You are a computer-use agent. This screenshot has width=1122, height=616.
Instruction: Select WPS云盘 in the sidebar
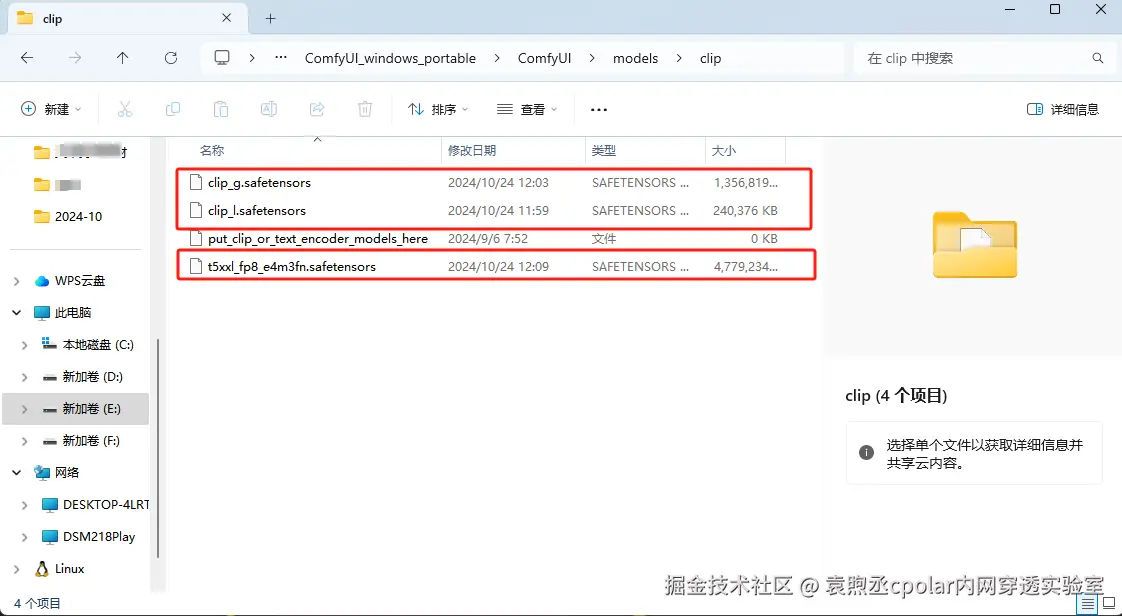80,281
